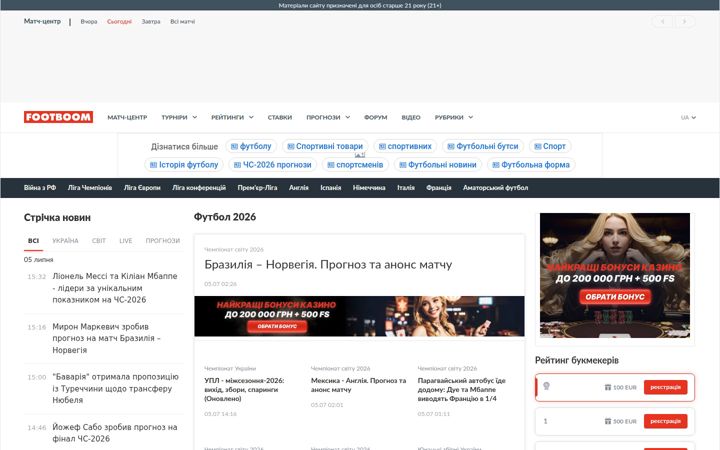This screenshot has width=720, height=450.
Task: Click the спортивних ad chip
Action: (405, 146)
